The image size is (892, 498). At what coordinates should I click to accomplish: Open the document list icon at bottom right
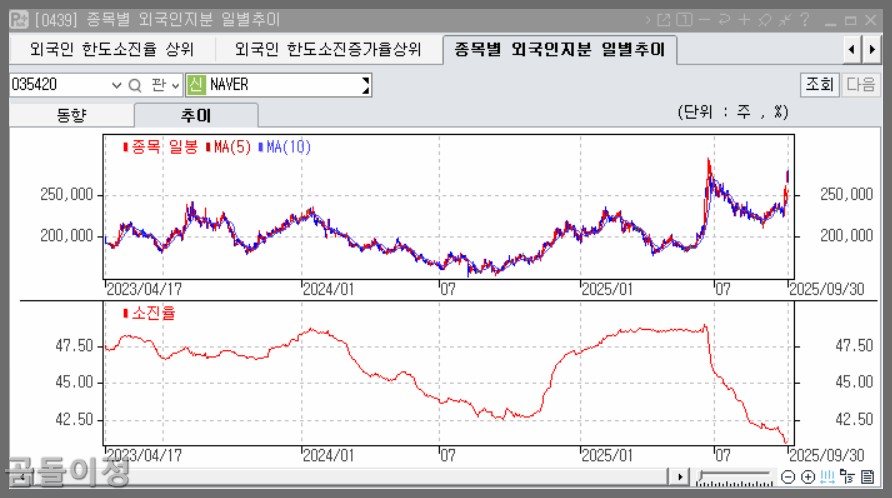click(868, 476)
